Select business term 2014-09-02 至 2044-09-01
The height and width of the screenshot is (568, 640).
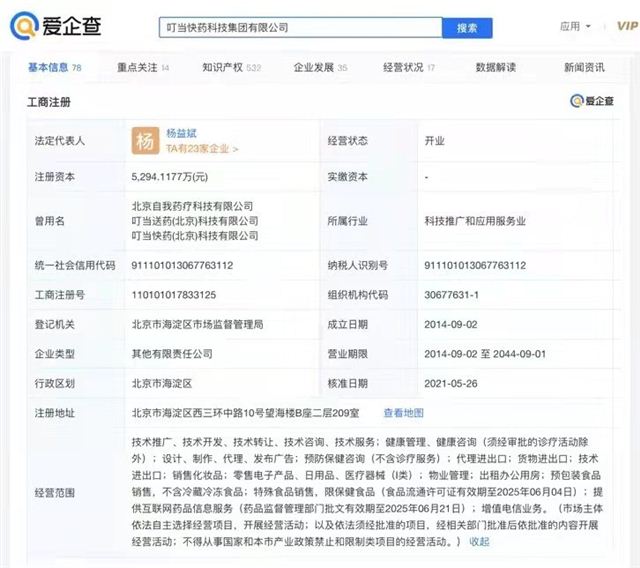pos(485,354)
